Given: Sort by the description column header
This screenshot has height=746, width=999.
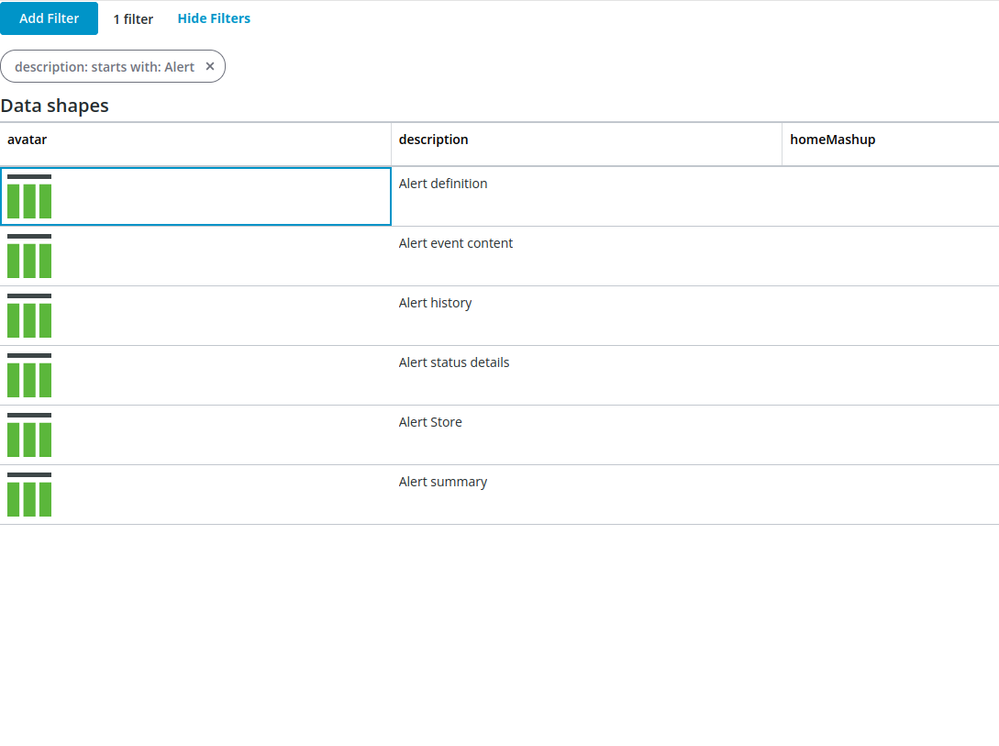Looking at the screenshot, I should pos(433,140).
